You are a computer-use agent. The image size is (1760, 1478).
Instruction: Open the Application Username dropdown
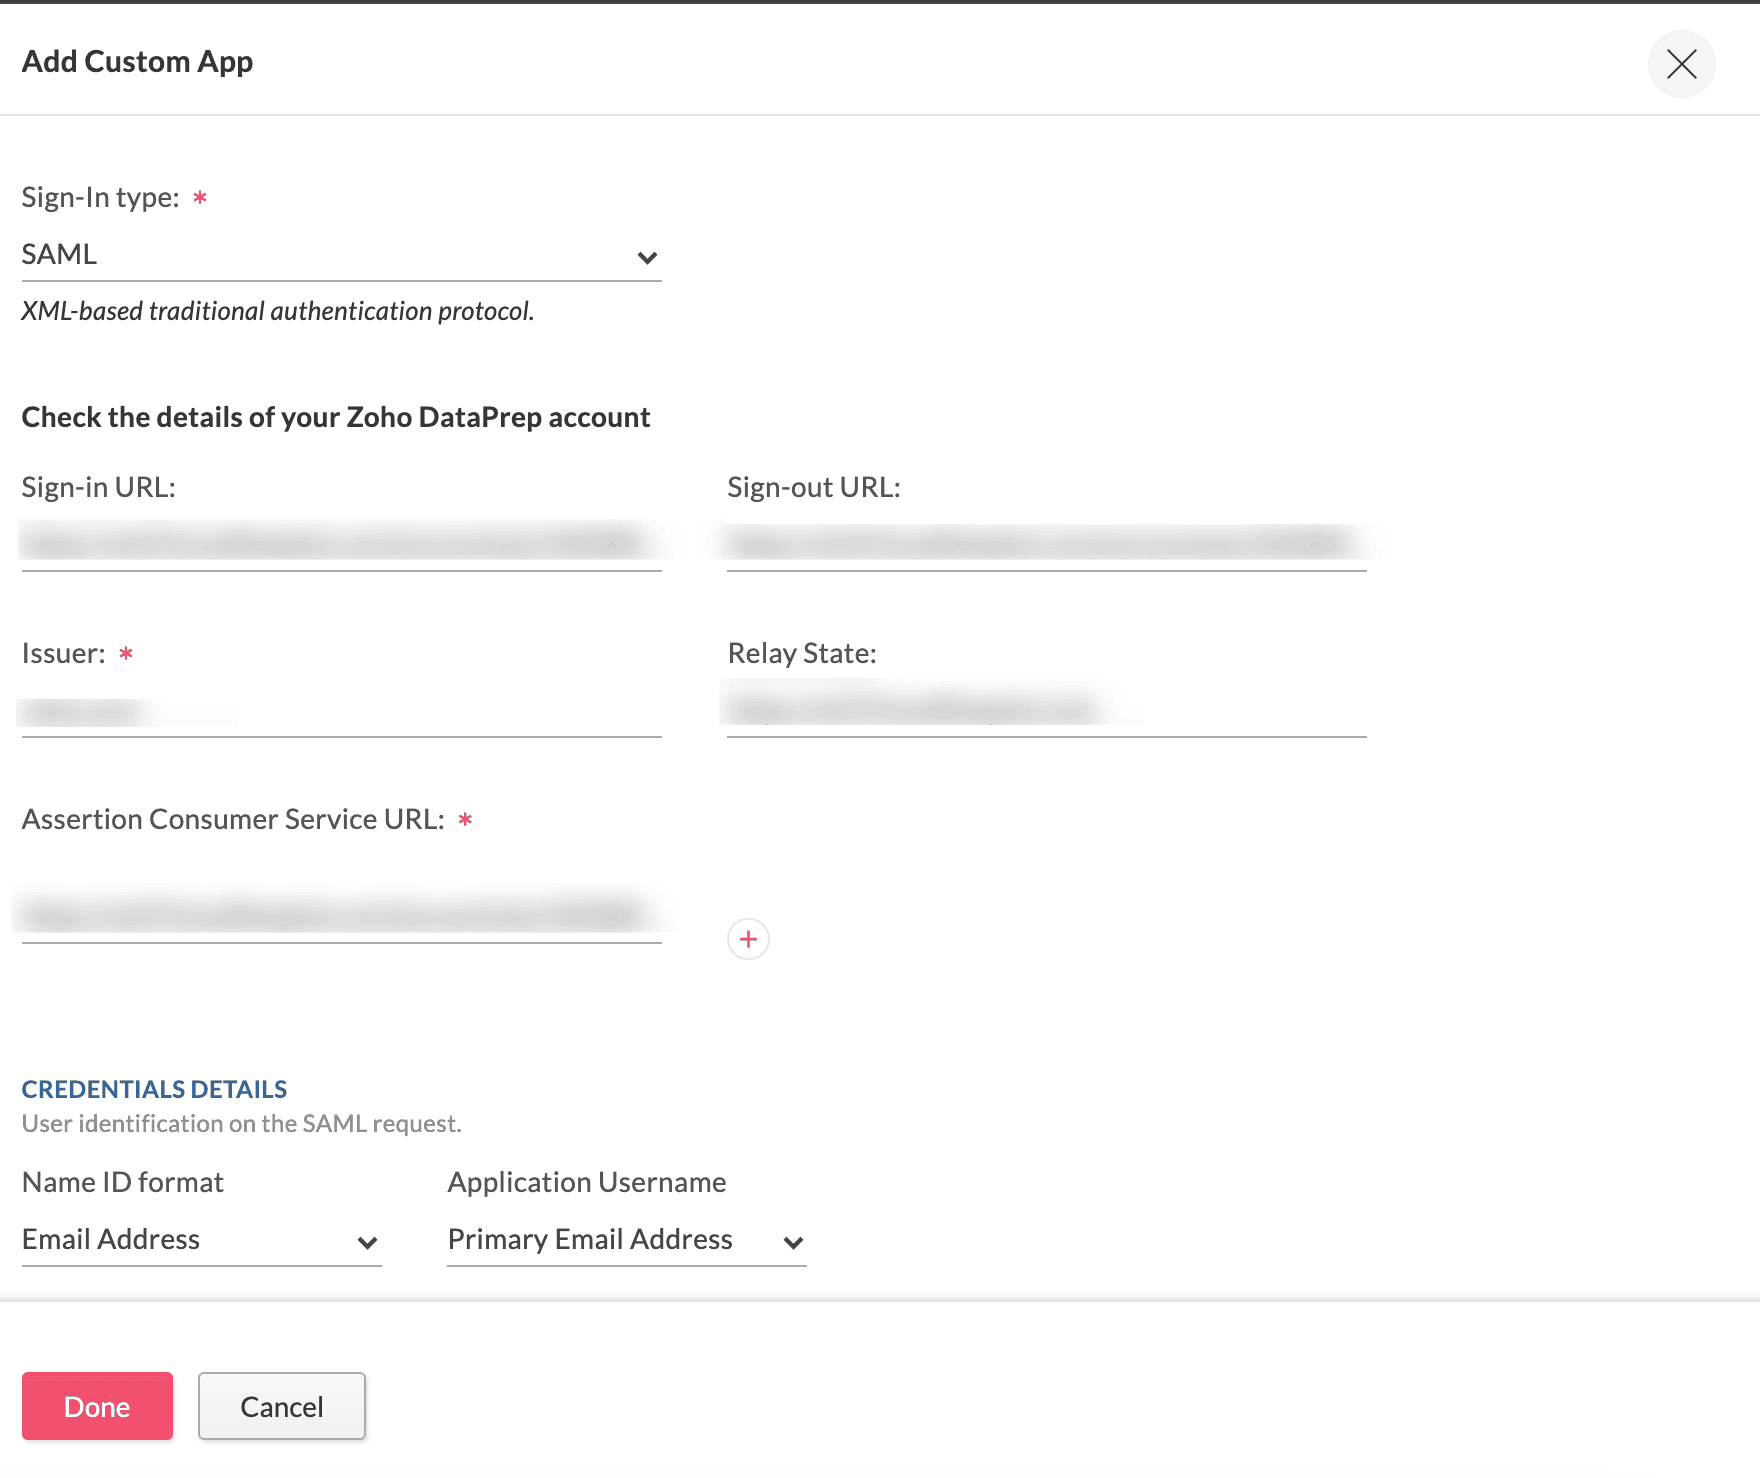click(625, 1240)
